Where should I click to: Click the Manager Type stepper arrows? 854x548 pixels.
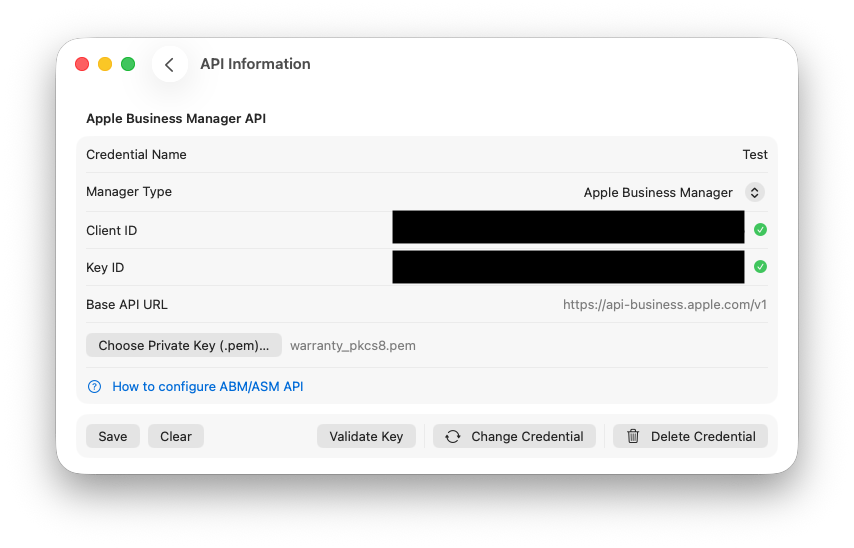(755, 192)
